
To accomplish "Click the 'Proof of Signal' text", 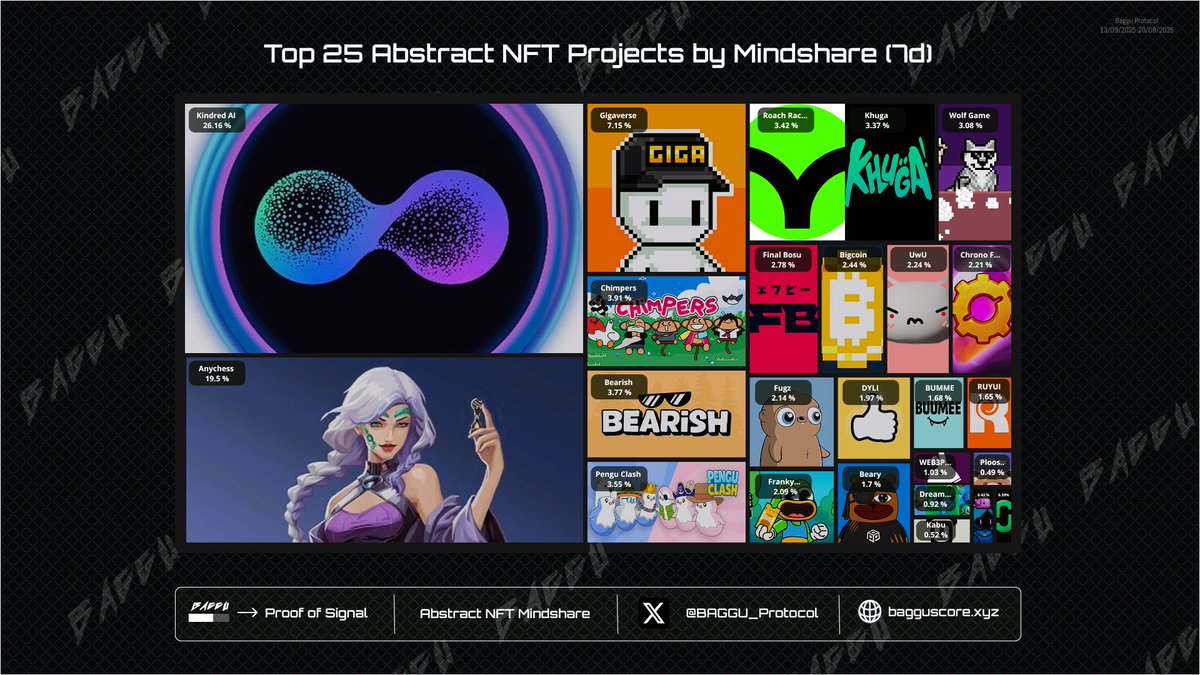I will tap(316, 613).
